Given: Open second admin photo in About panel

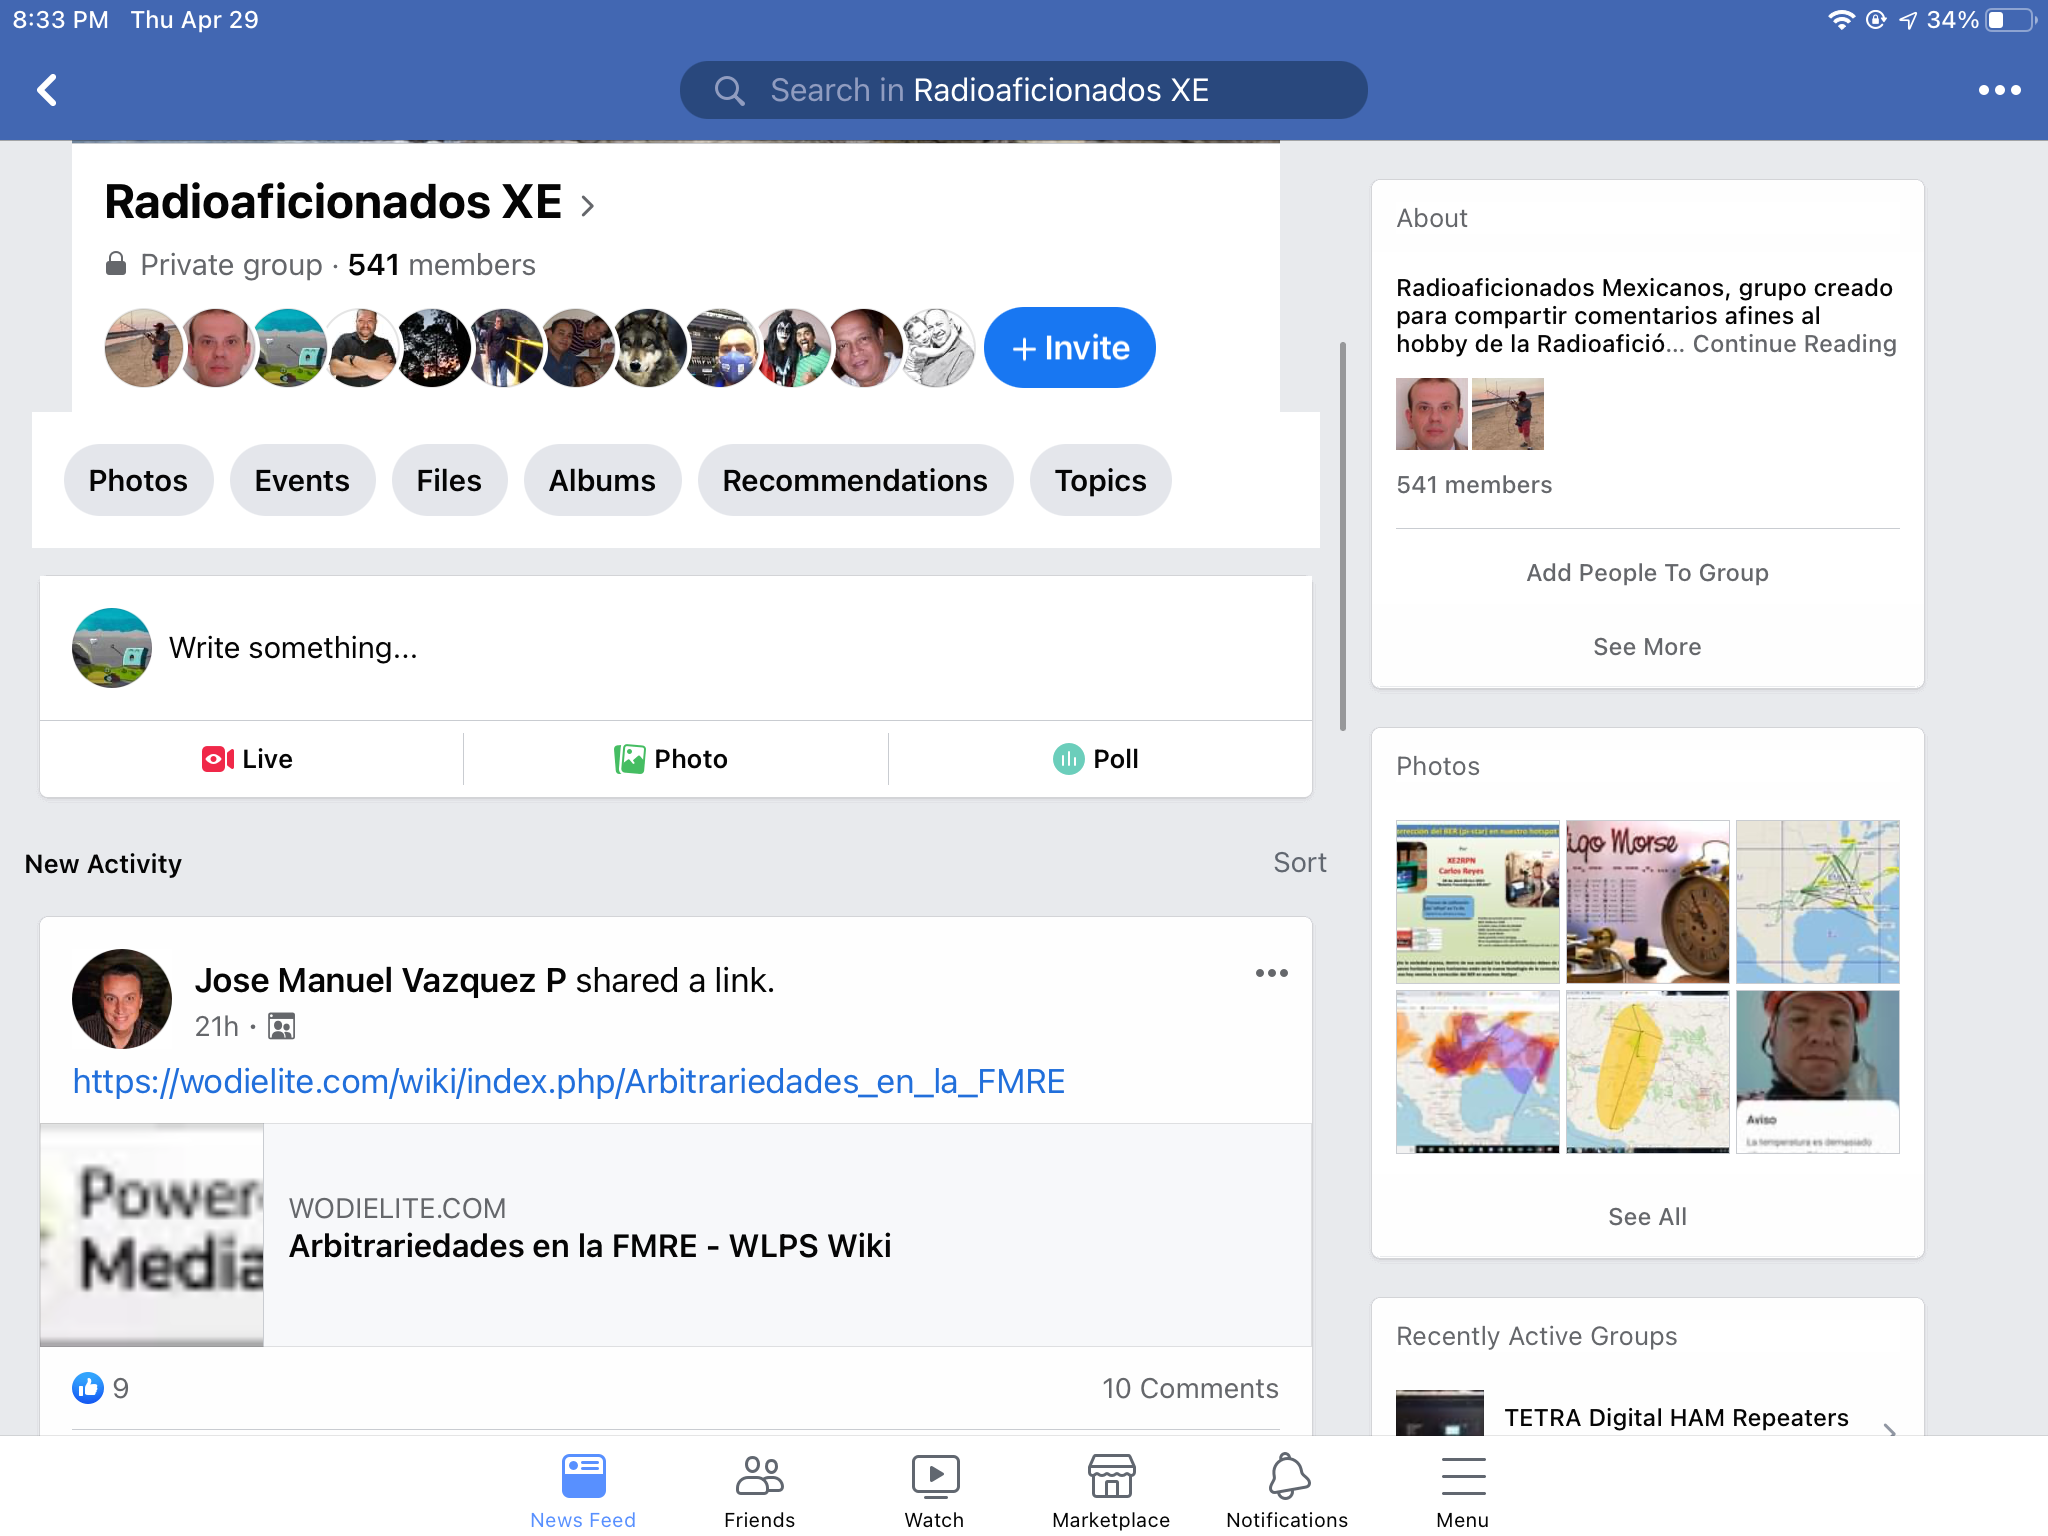Looking at the screenshot, I should [x=1508, y=414].
